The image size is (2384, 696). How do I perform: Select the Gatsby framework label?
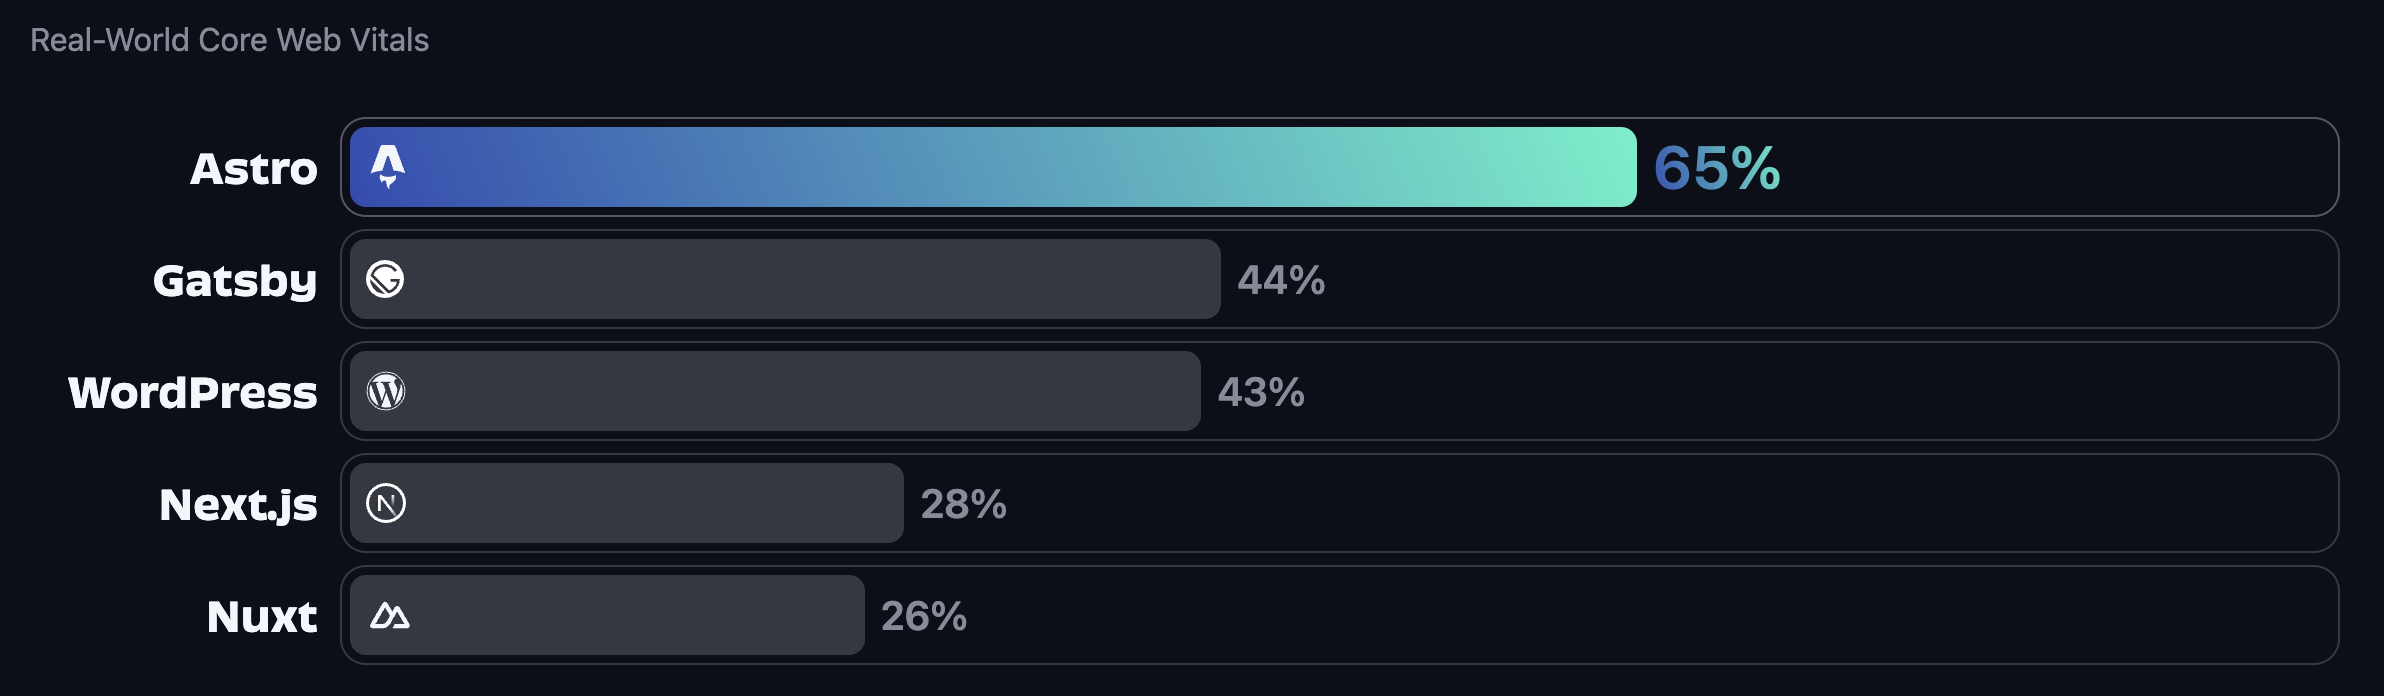[235, 280]
